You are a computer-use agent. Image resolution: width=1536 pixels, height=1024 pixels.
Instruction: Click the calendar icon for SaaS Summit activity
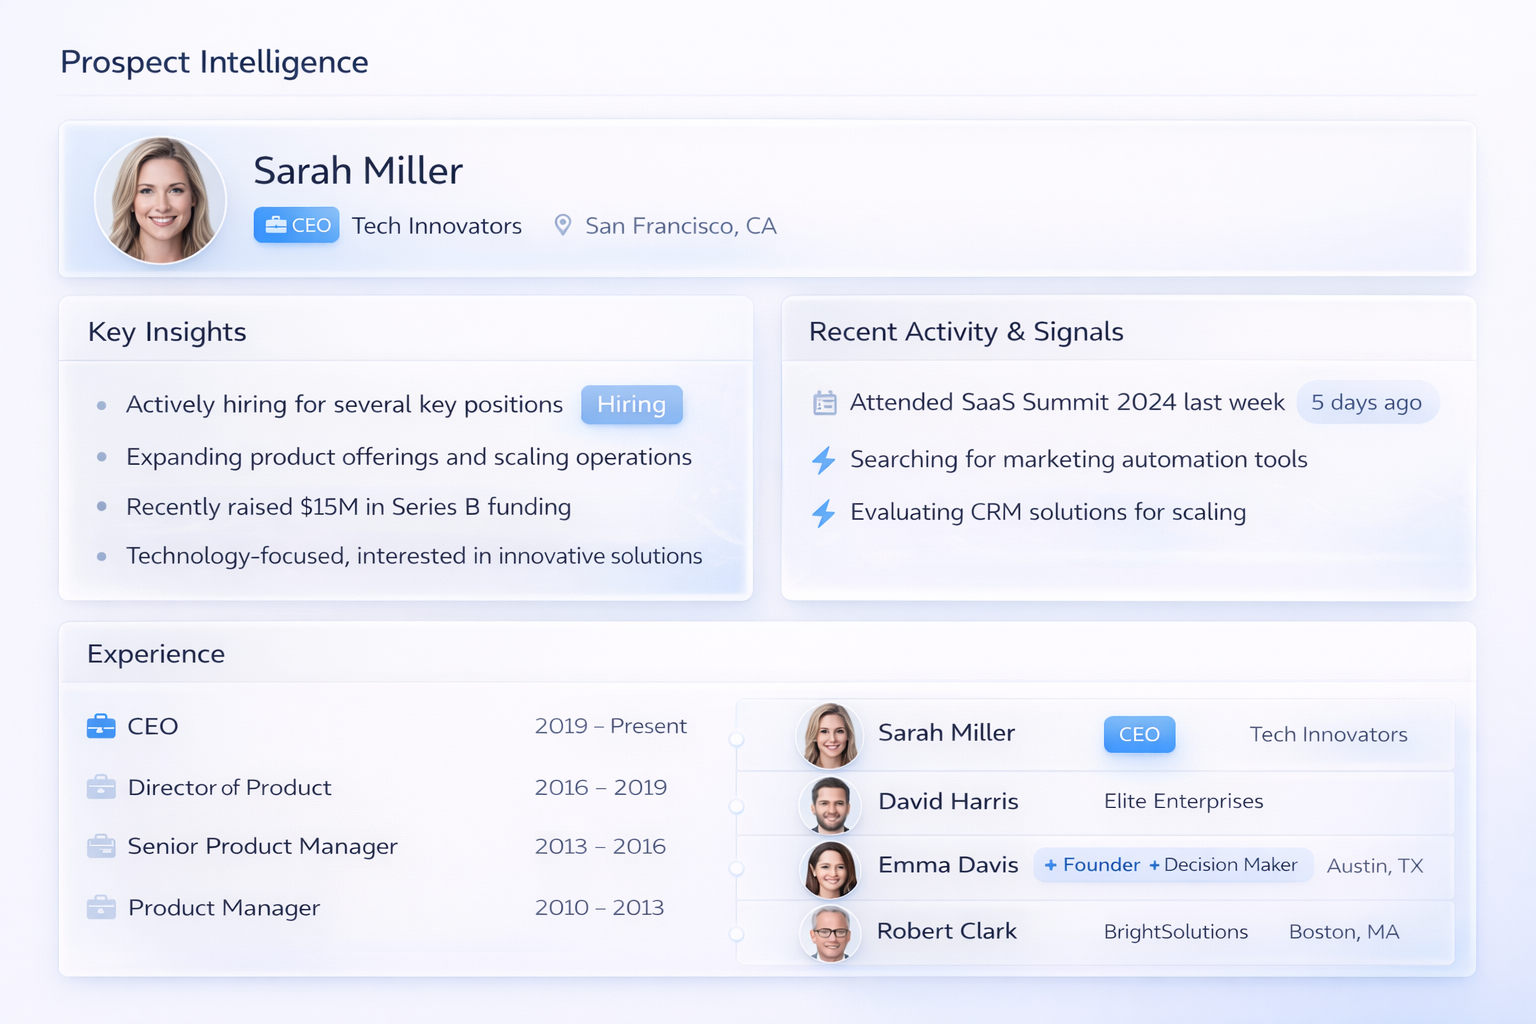(x=824, y=402)
